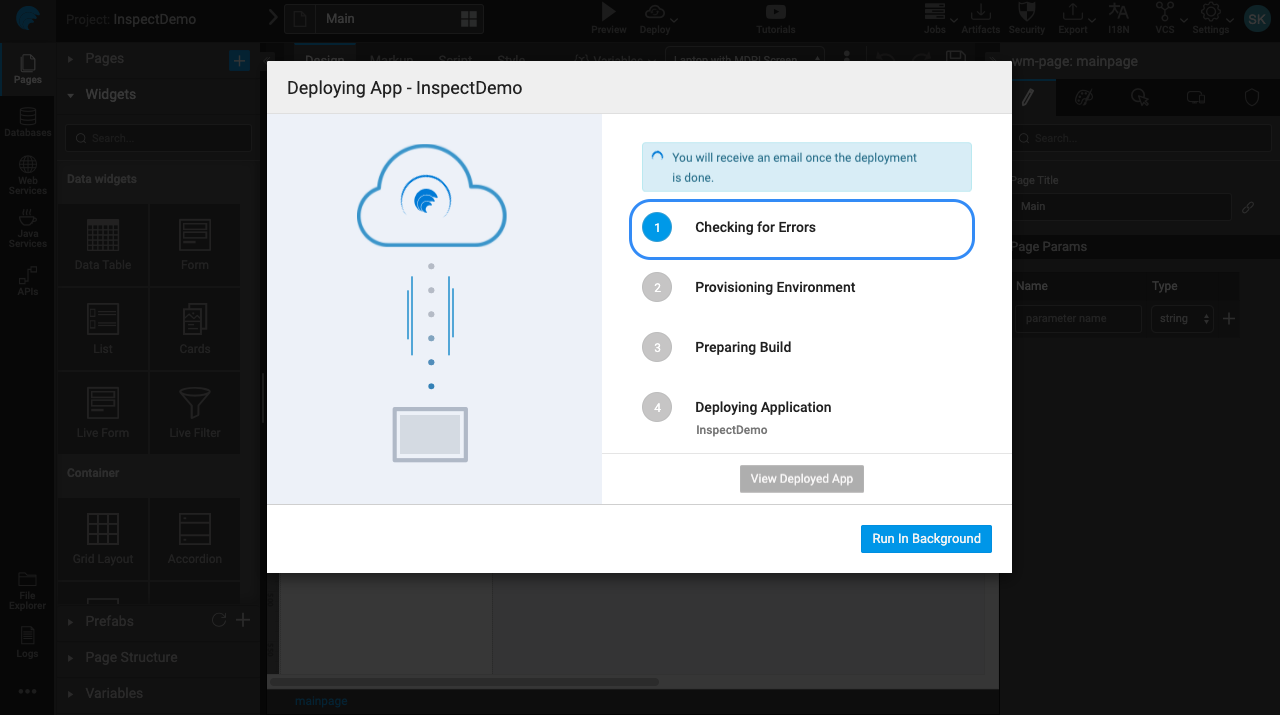Expand the Prefabs section
This screenshot has height=715, width=1280.
108,621
